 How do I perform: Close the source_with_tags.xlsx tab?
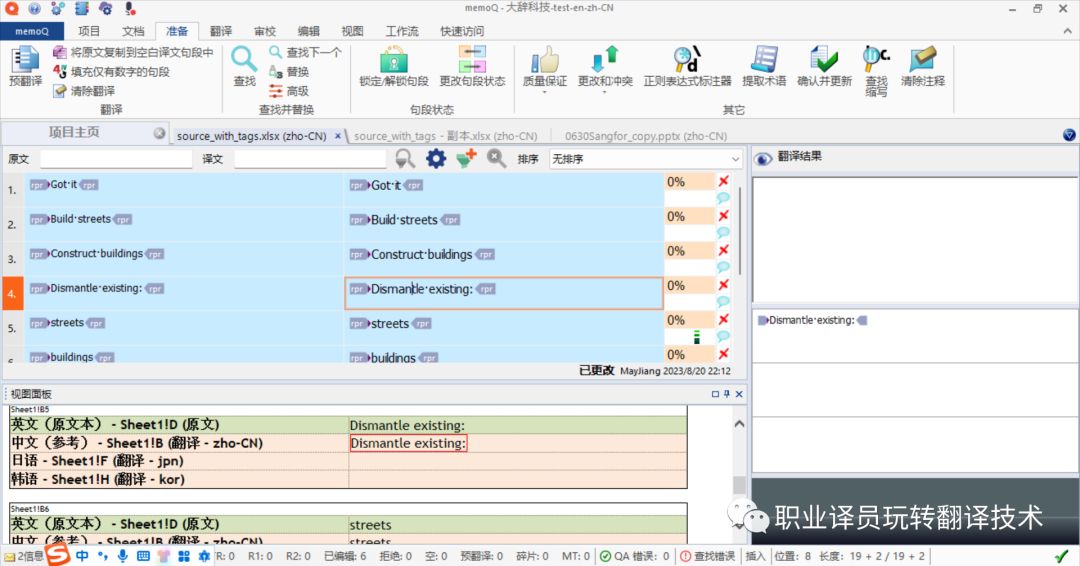point(338,136)
